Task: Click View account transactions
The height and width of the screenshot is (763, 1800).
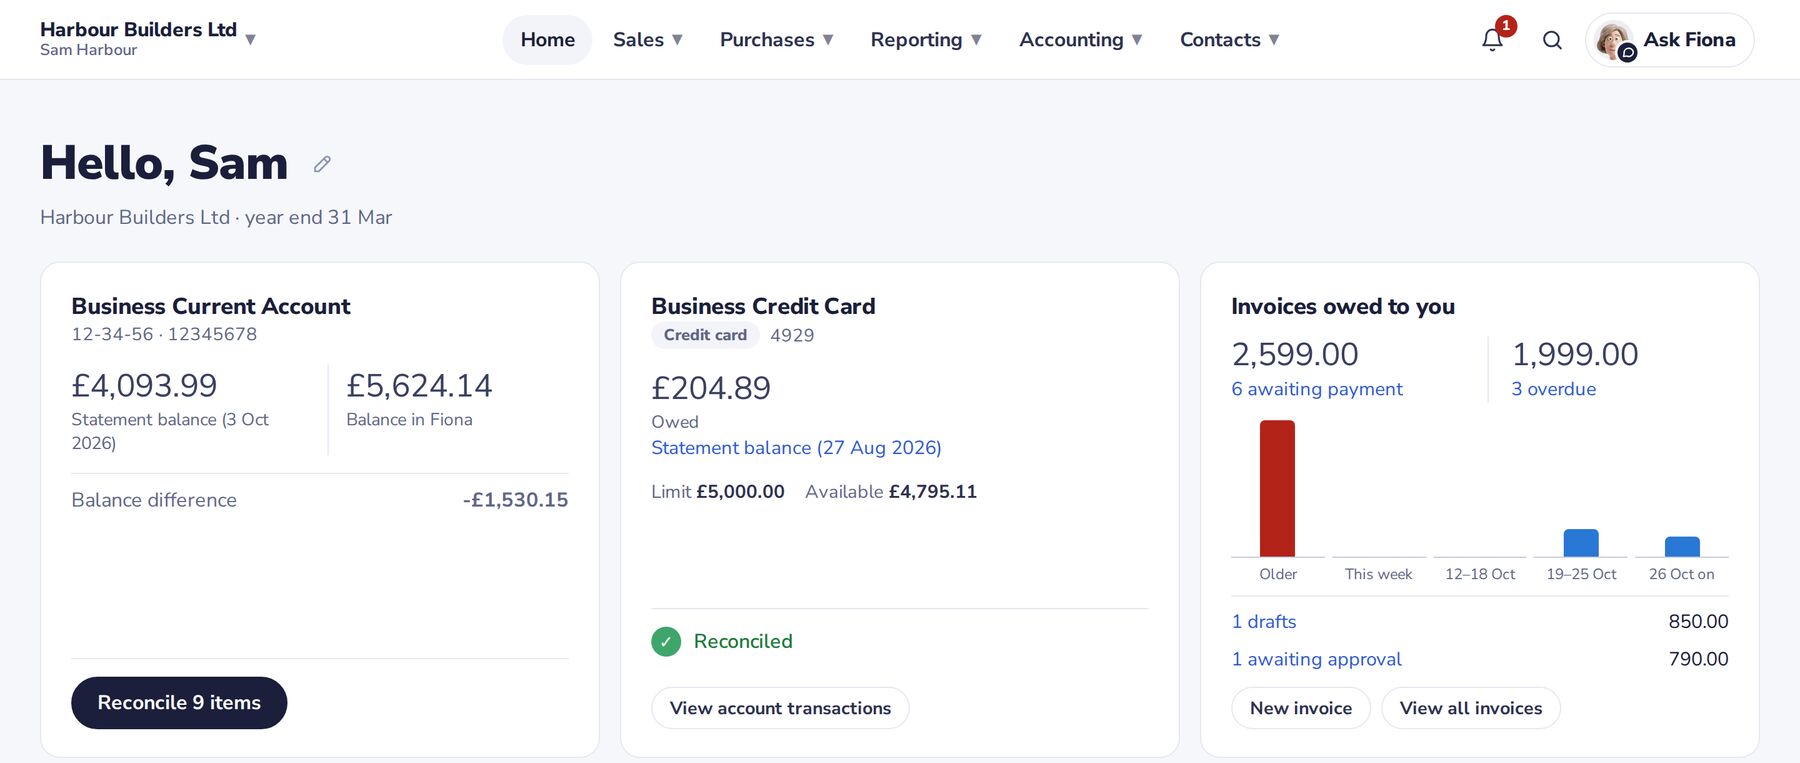Action: click(x=780, y=708)
